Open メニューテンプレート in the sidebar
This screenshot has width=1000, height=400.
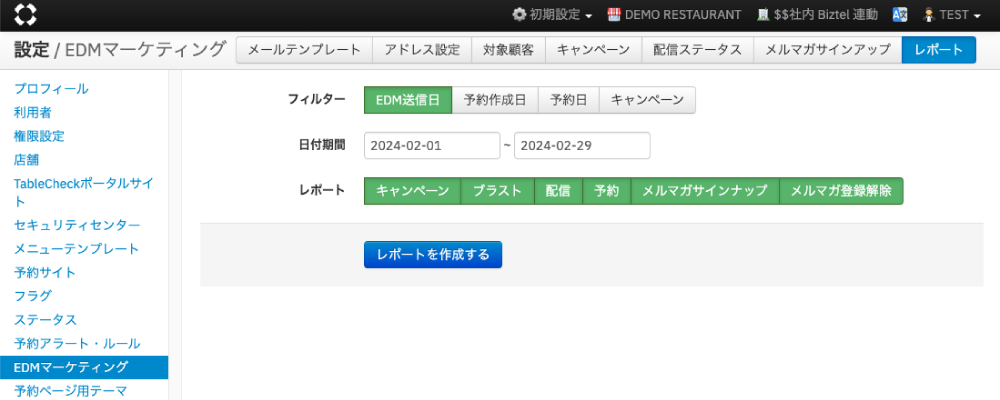pyautogui.click(x=77, y=249)
